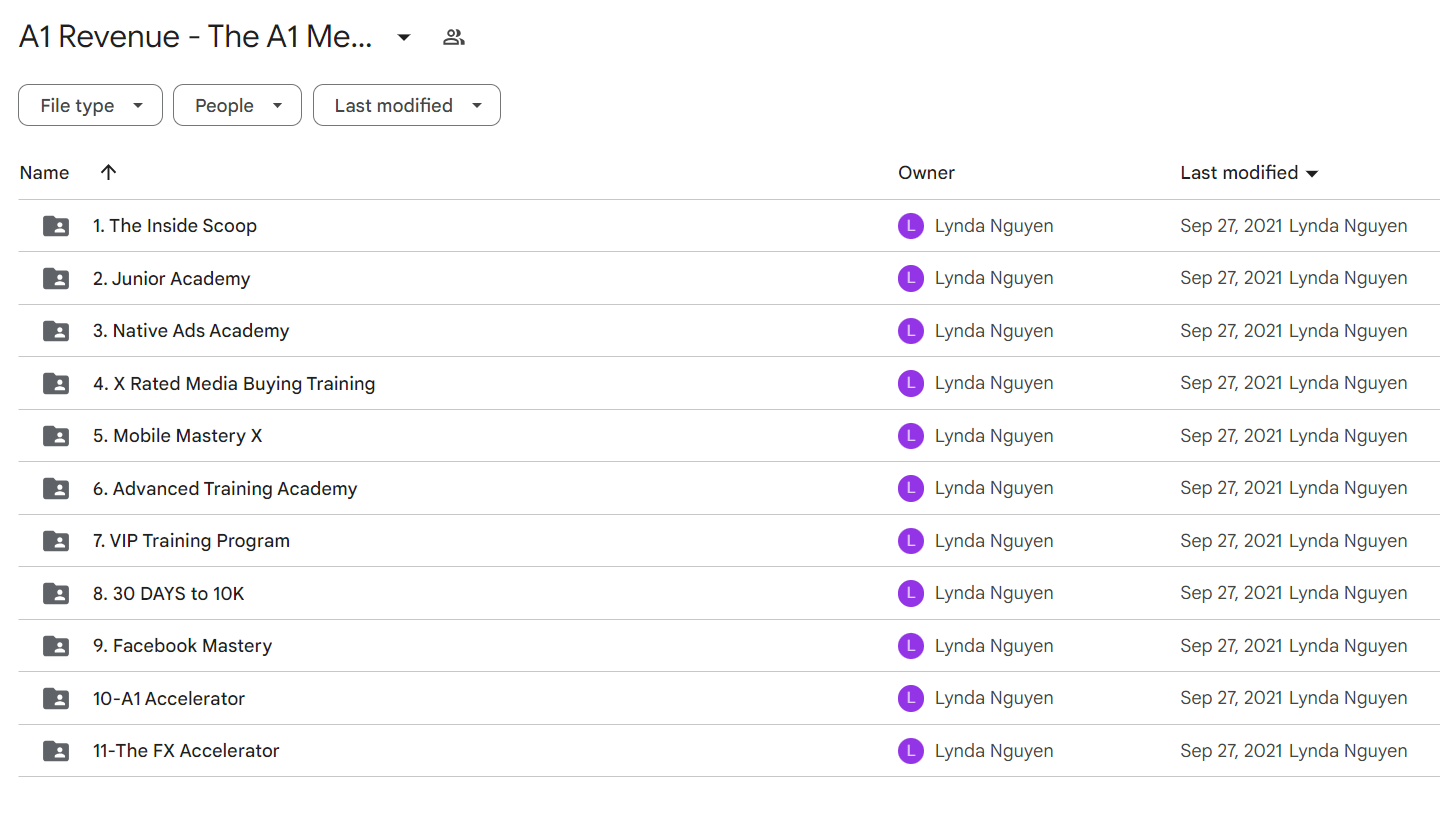
Task: Click the shared folder icon for Mobile Mastery X
Action: tap(56, 436)
